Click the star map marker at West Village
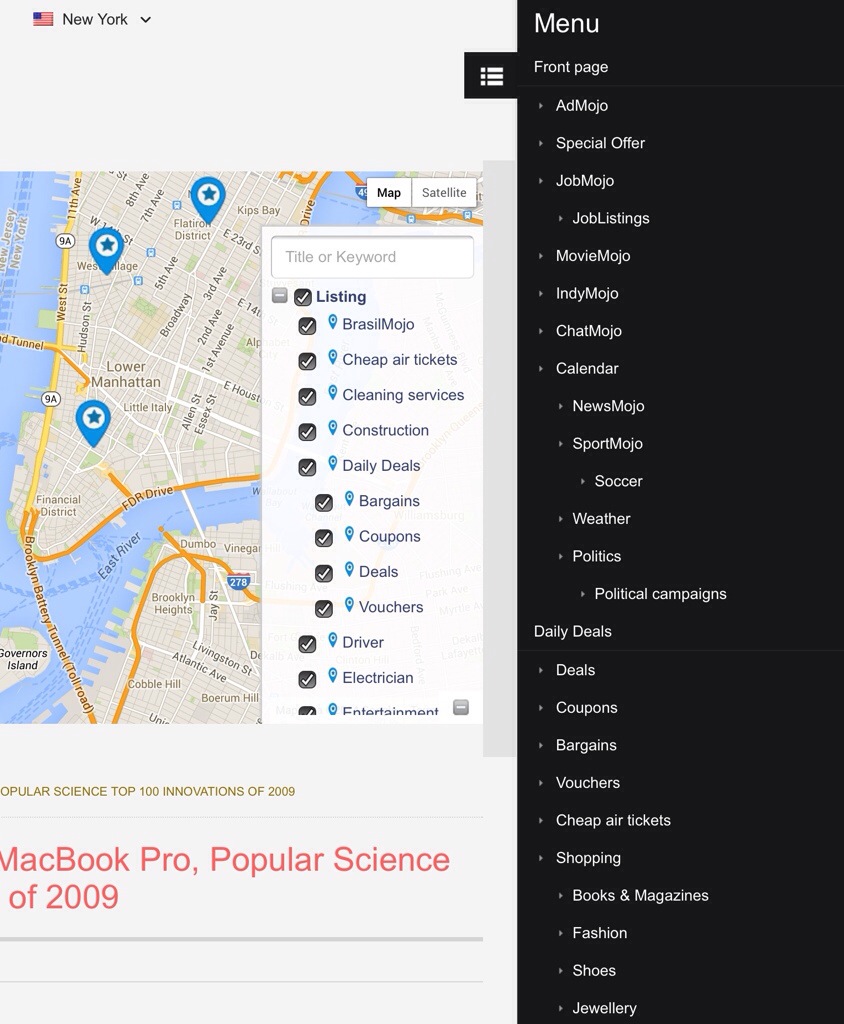844x1024 pixels. tap(106, 248)
